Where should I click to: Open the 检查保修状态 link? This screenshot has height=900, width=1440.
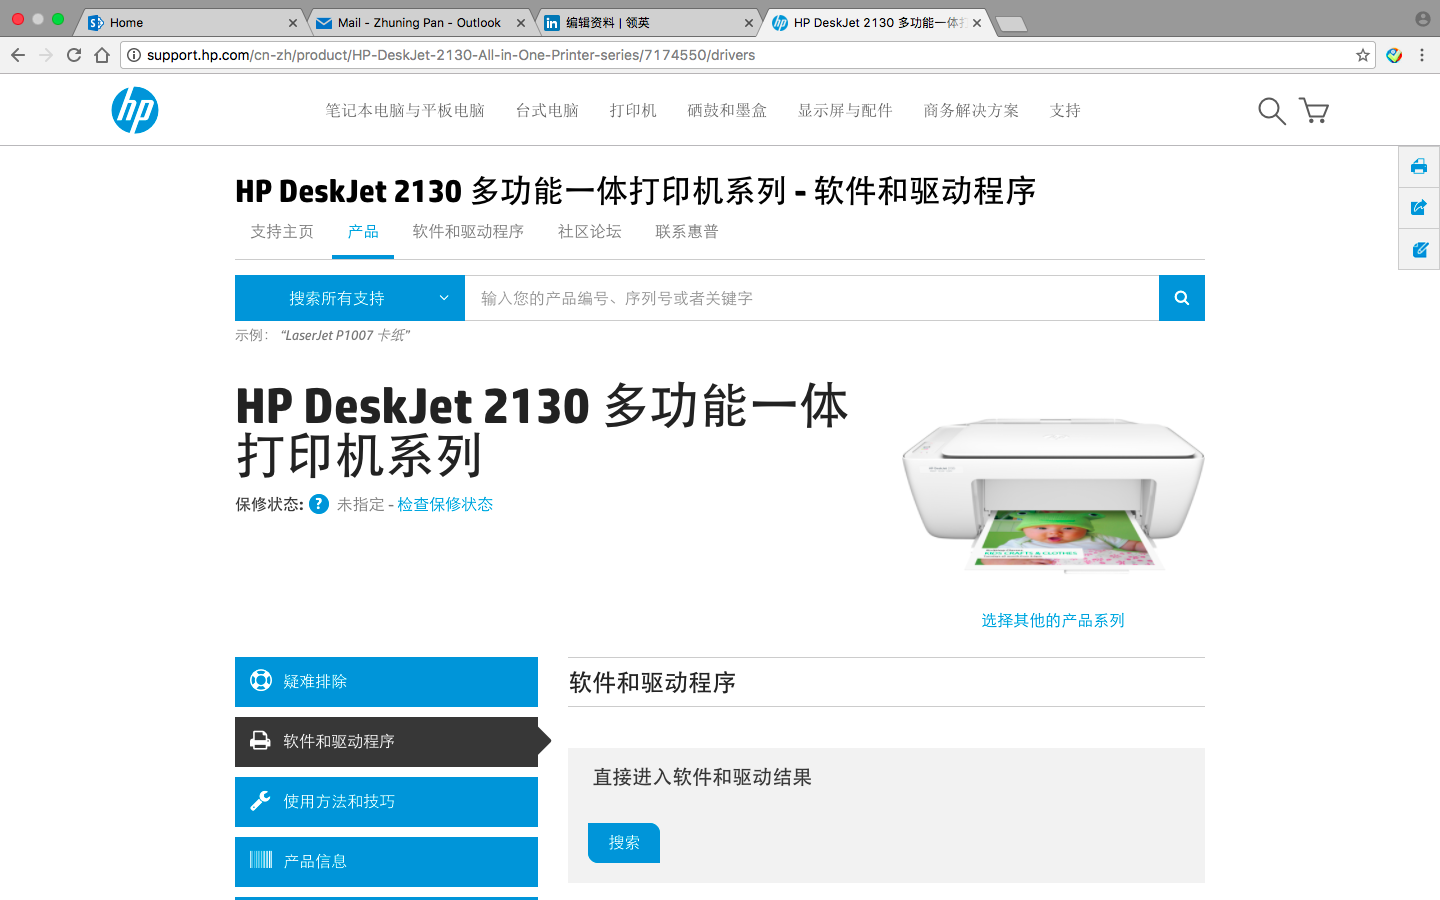point(445,504)
